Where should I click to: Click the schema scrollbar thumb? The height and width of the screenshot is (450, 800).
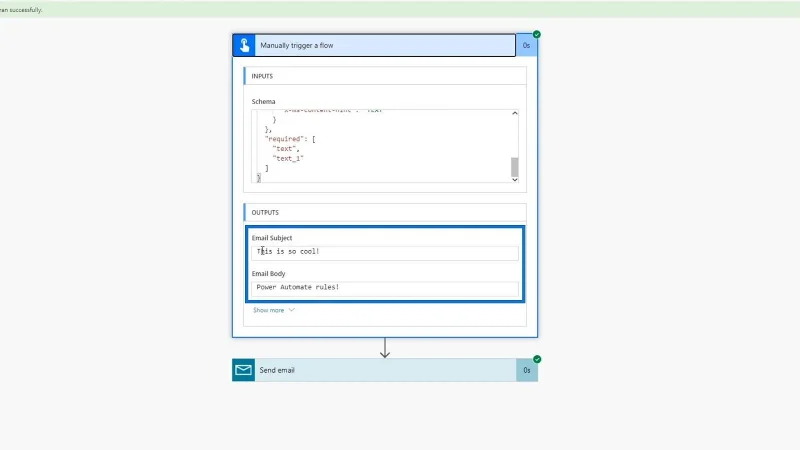click(x=515, y=167)
